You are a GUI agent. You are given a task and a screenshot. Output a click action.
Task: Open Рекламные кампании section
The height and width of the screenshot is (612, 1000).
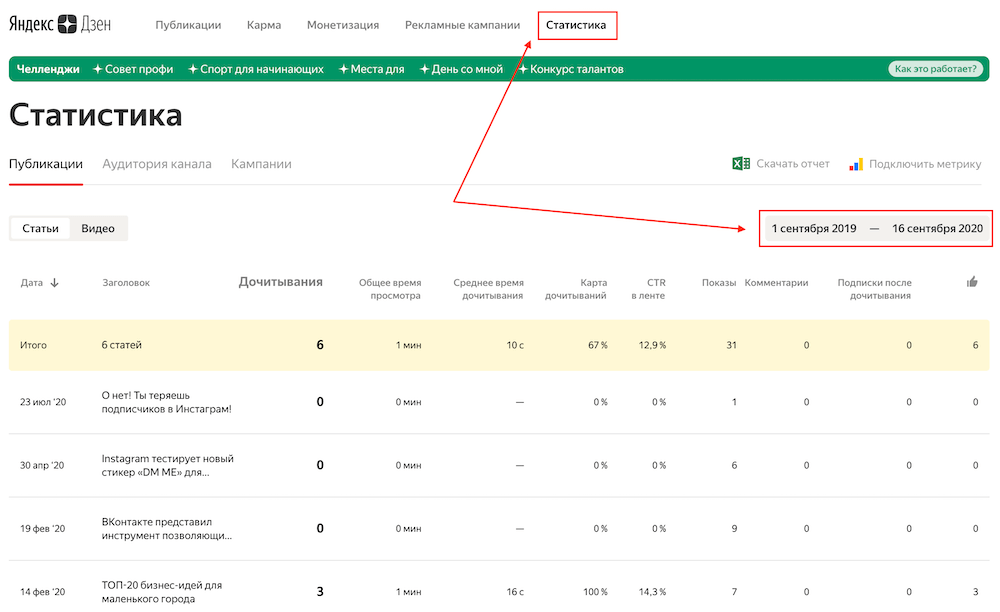[462, 25]
